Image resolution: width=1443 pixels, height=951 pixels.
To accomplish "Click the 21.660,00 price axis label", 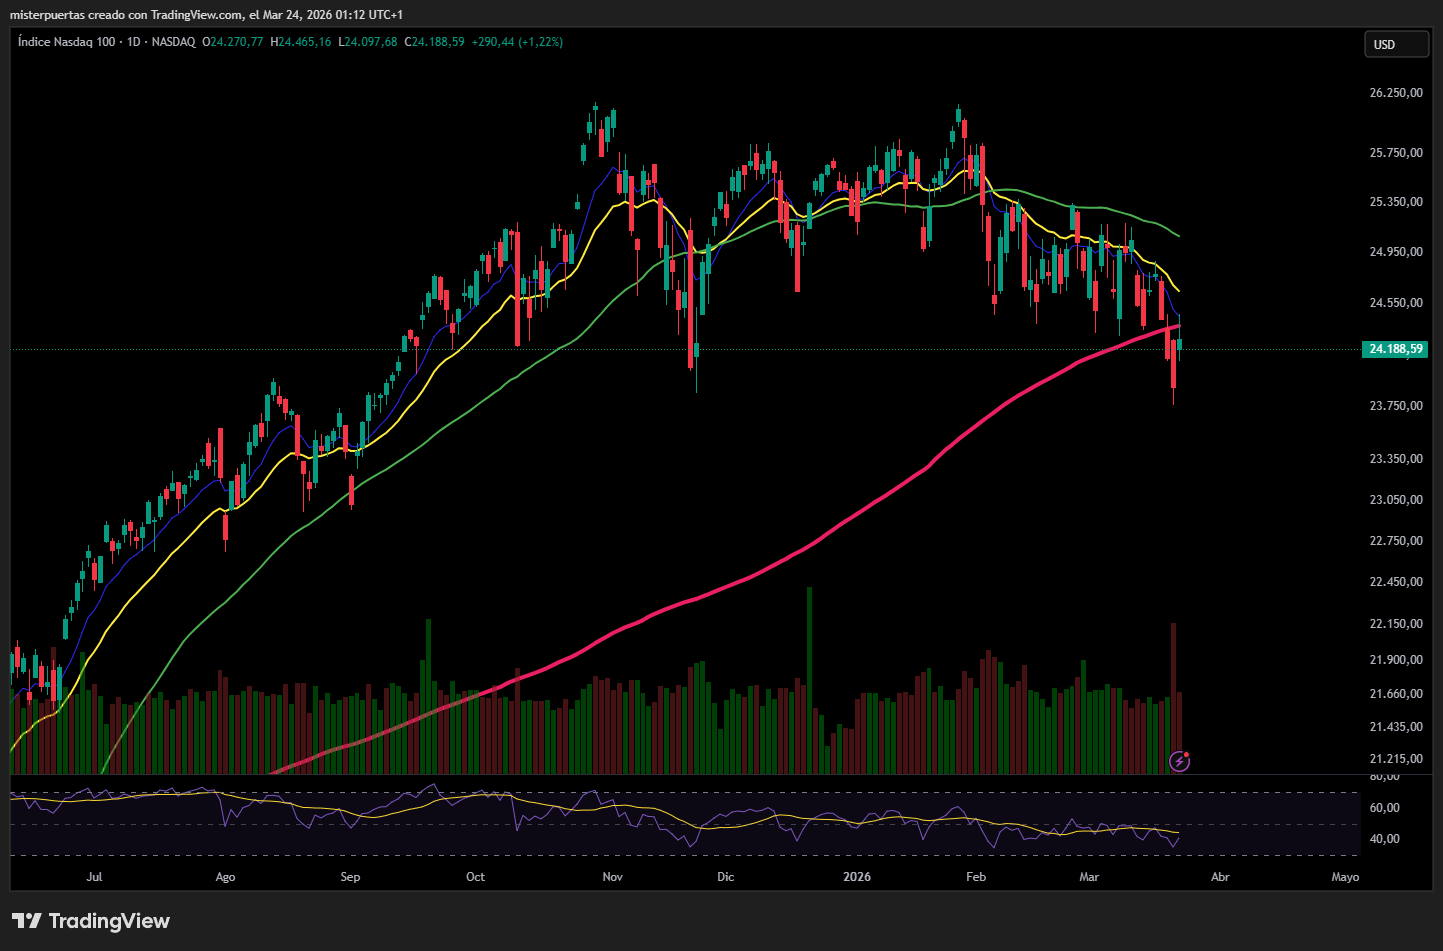I will coord(1396,694).
